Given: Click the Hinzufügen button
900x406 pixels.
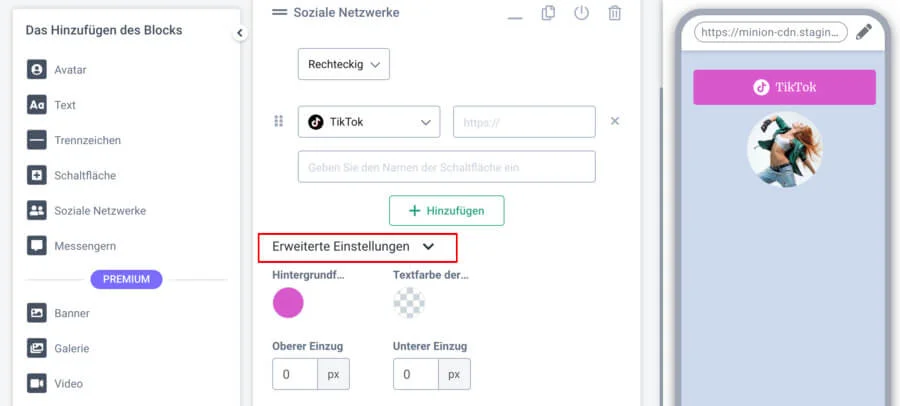Looking at the screenshot, I should click(446, 210).
